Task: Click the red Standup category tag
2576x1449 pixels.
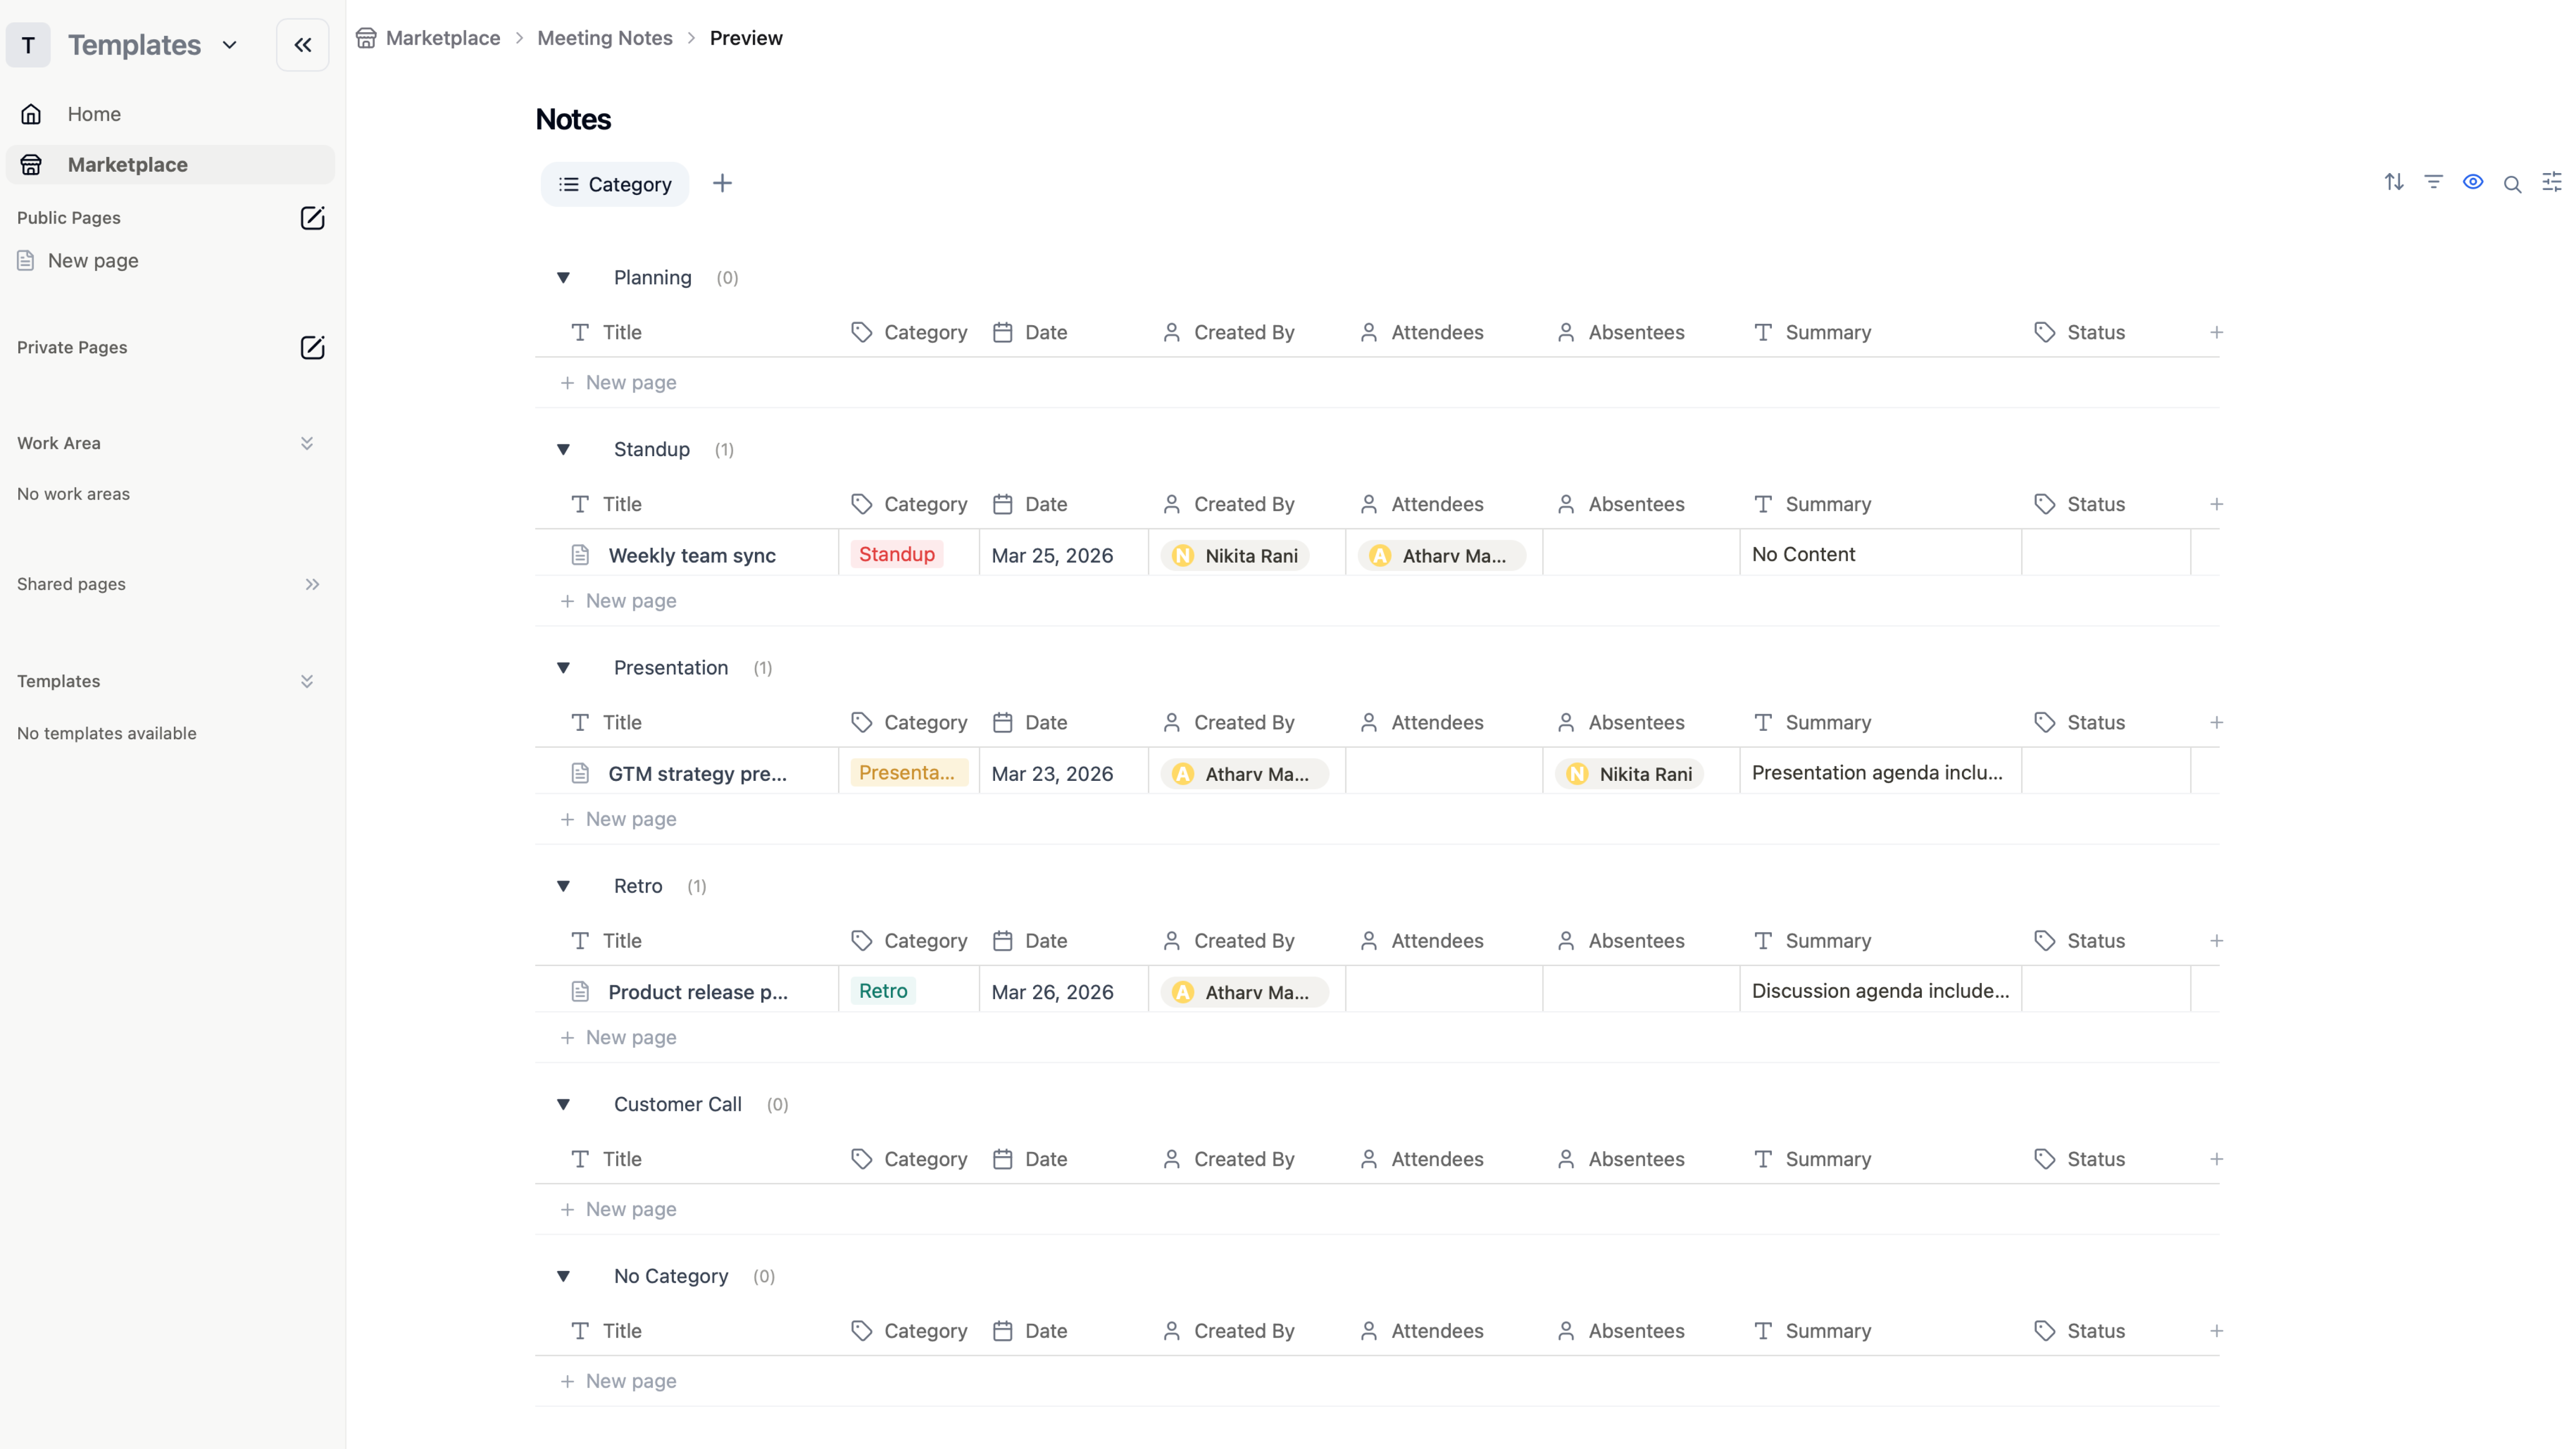Action: click(x=896, y=554)
